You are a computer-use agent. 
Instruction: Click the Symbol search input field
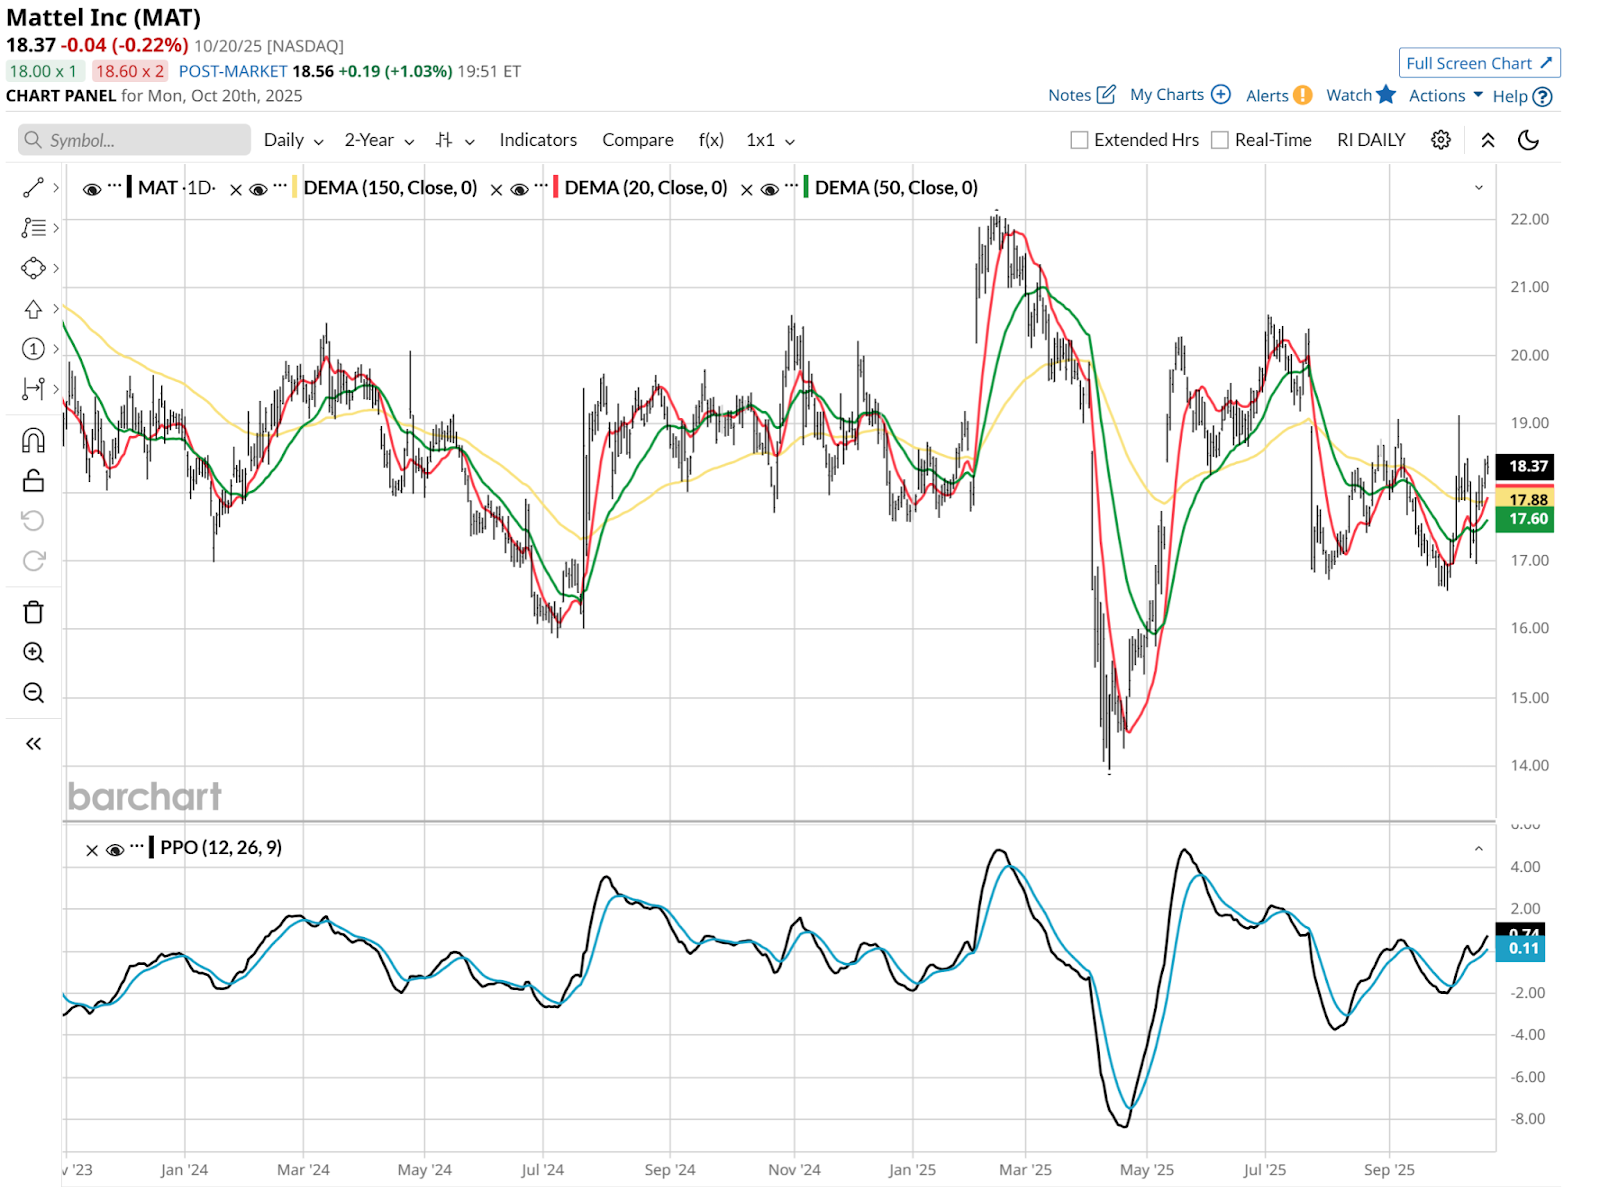pyautogui.click(x=135, y=140)
